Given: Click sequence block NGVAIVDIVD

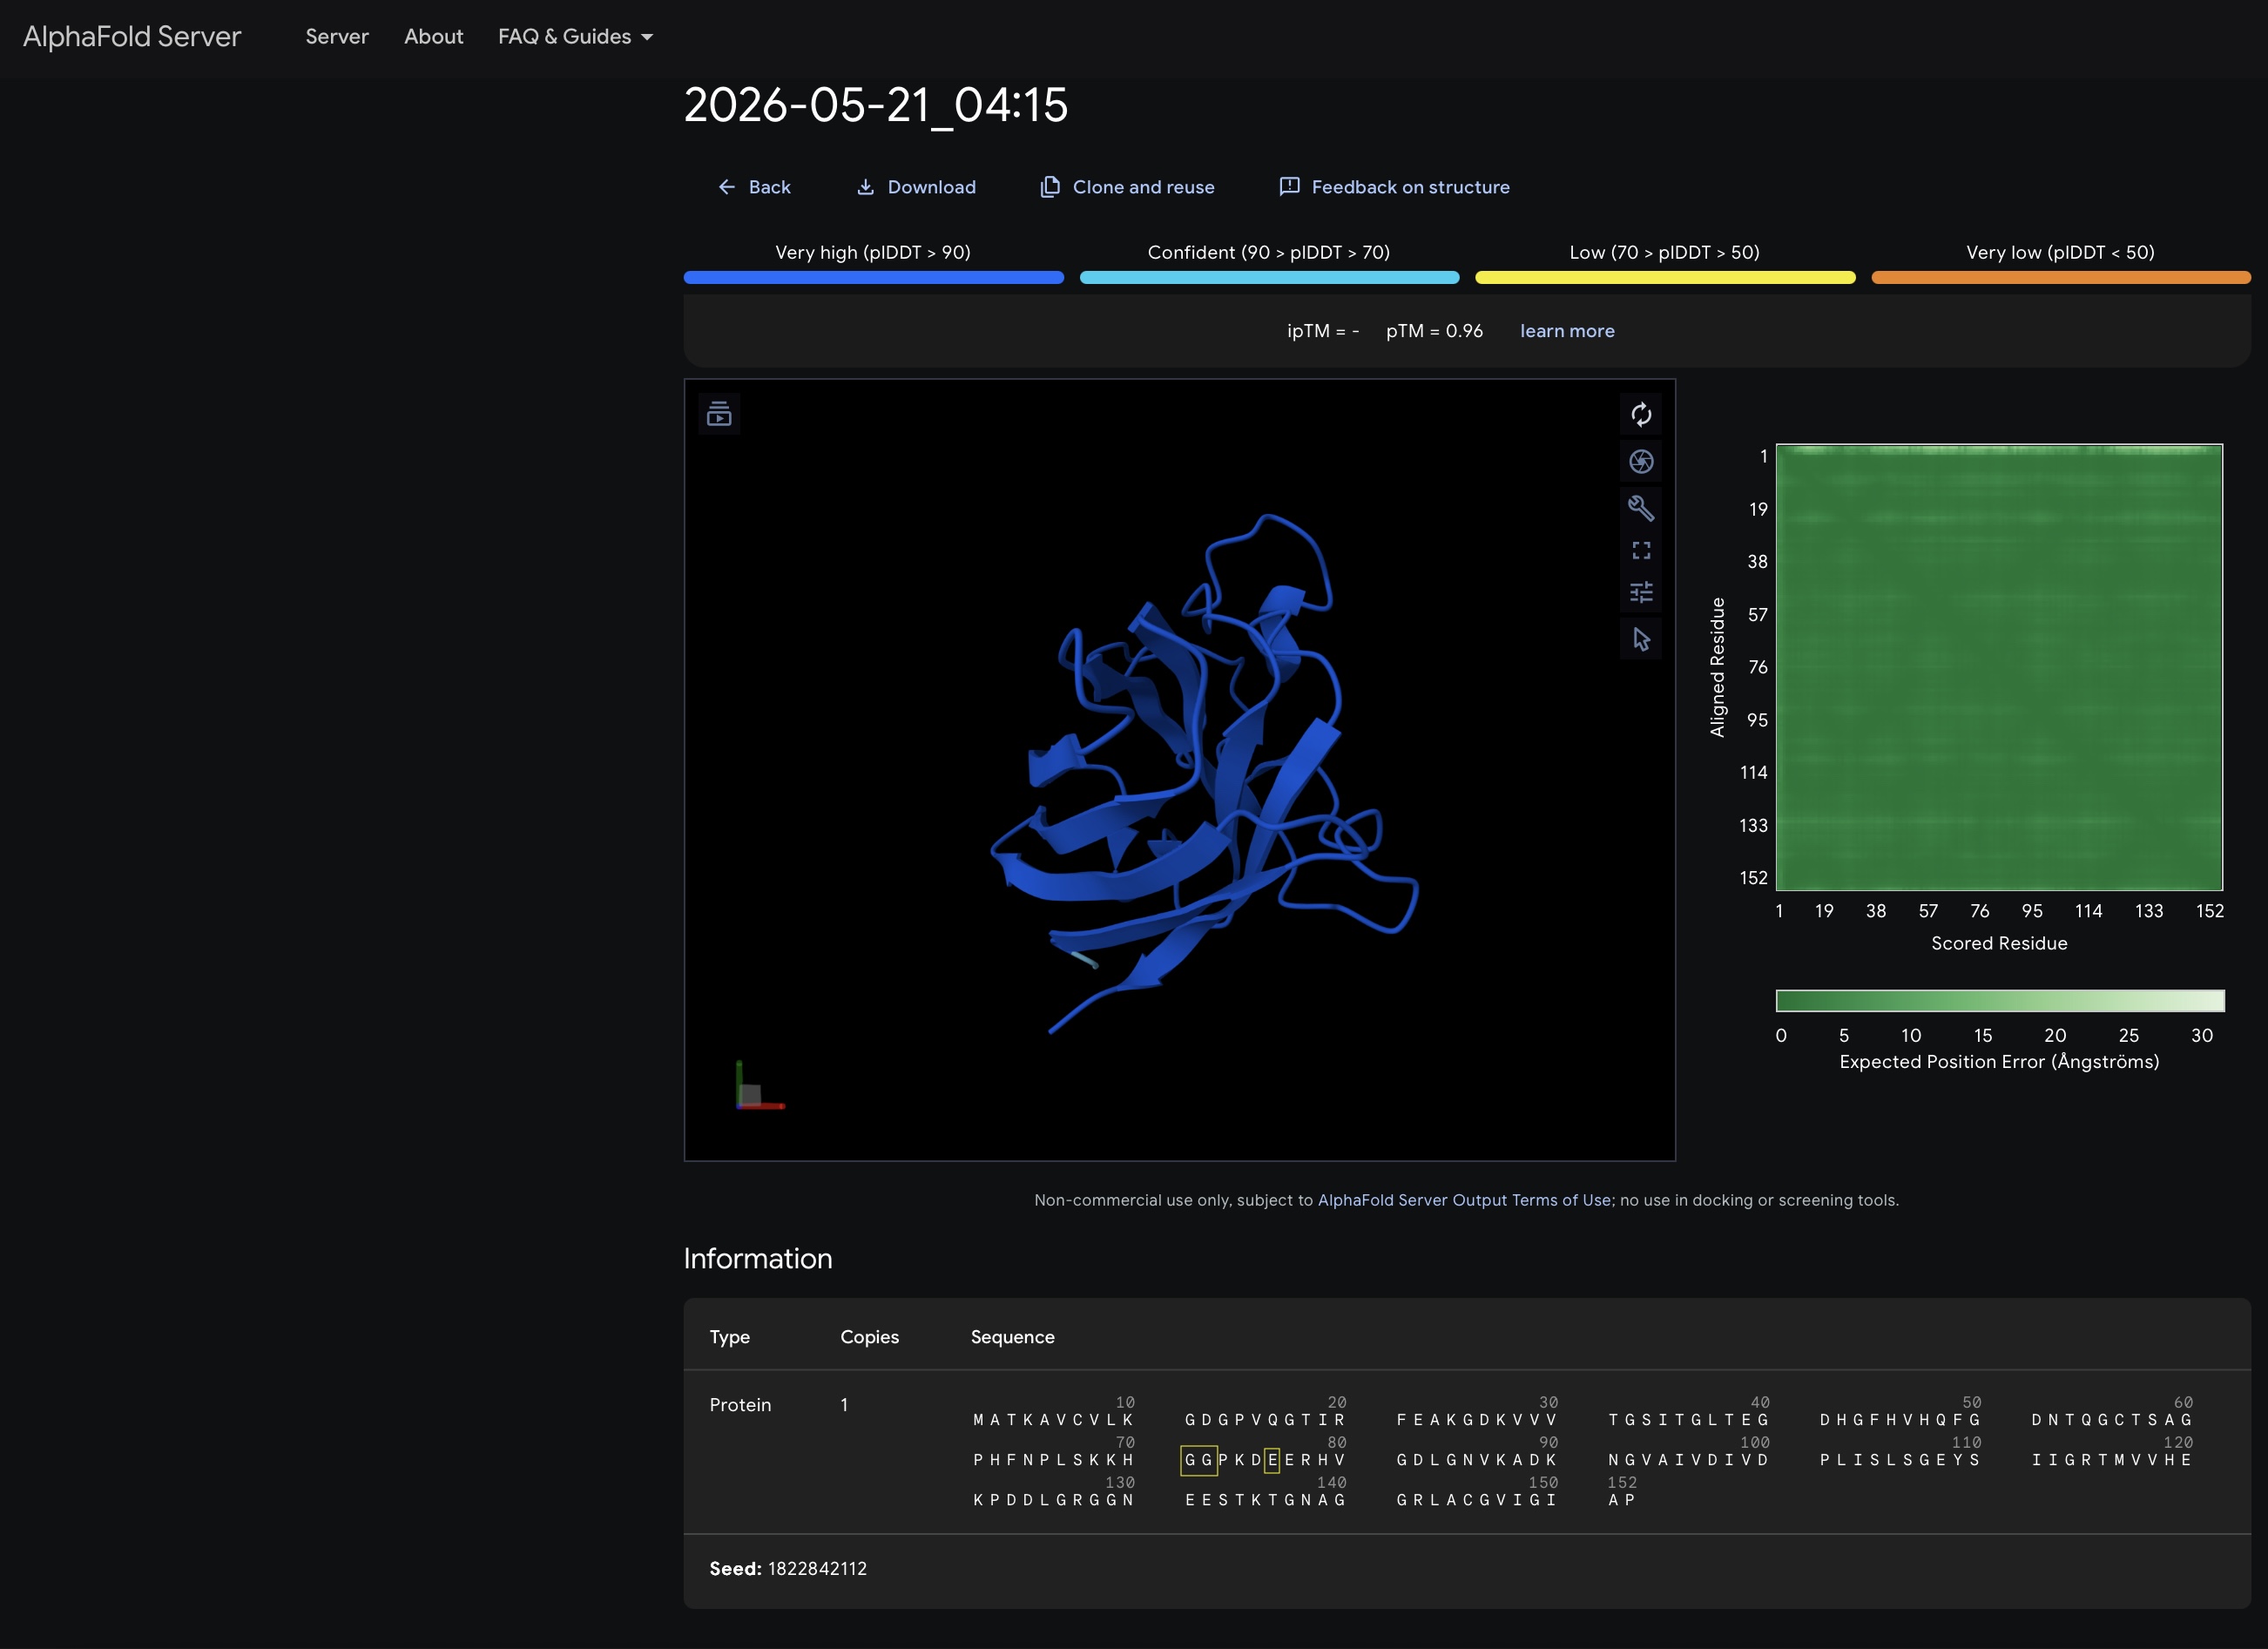Looking at the screenshot, I should (1689, 1460).
